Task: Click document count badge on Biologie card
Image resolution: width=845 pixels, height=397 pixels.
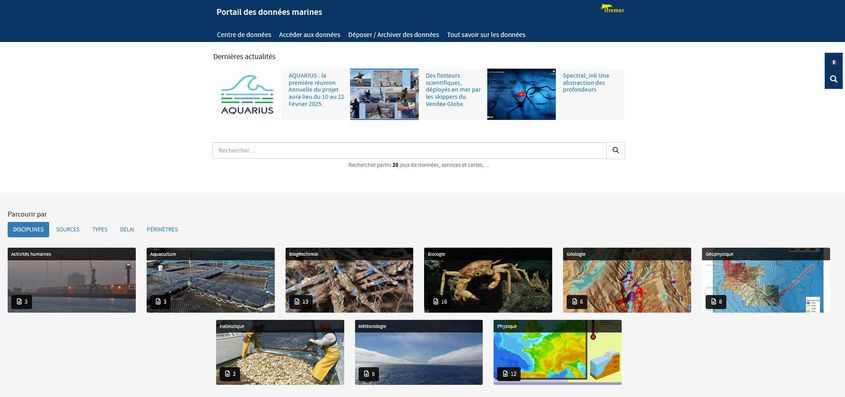Action: pyautogui.click(x=439, y=302)
